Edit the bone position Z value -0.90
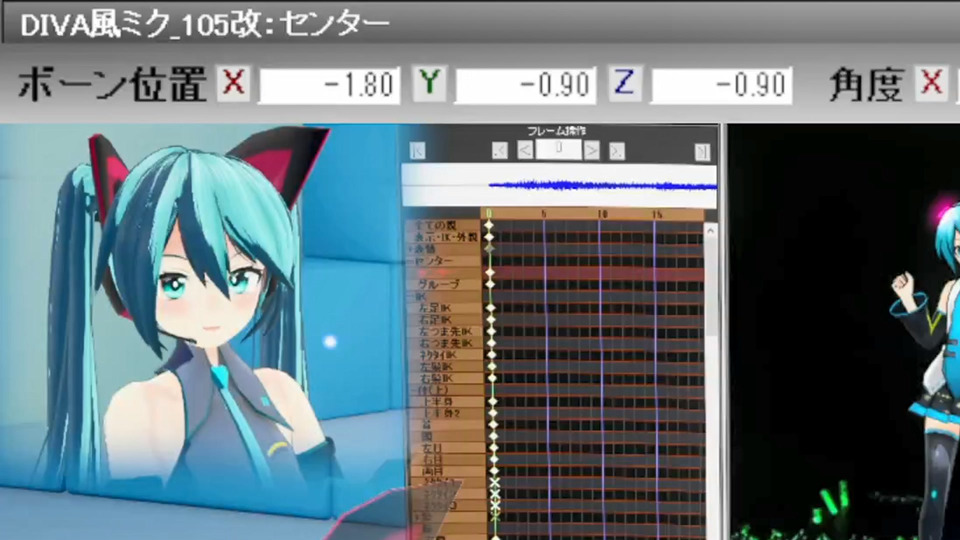 (722, 85)
